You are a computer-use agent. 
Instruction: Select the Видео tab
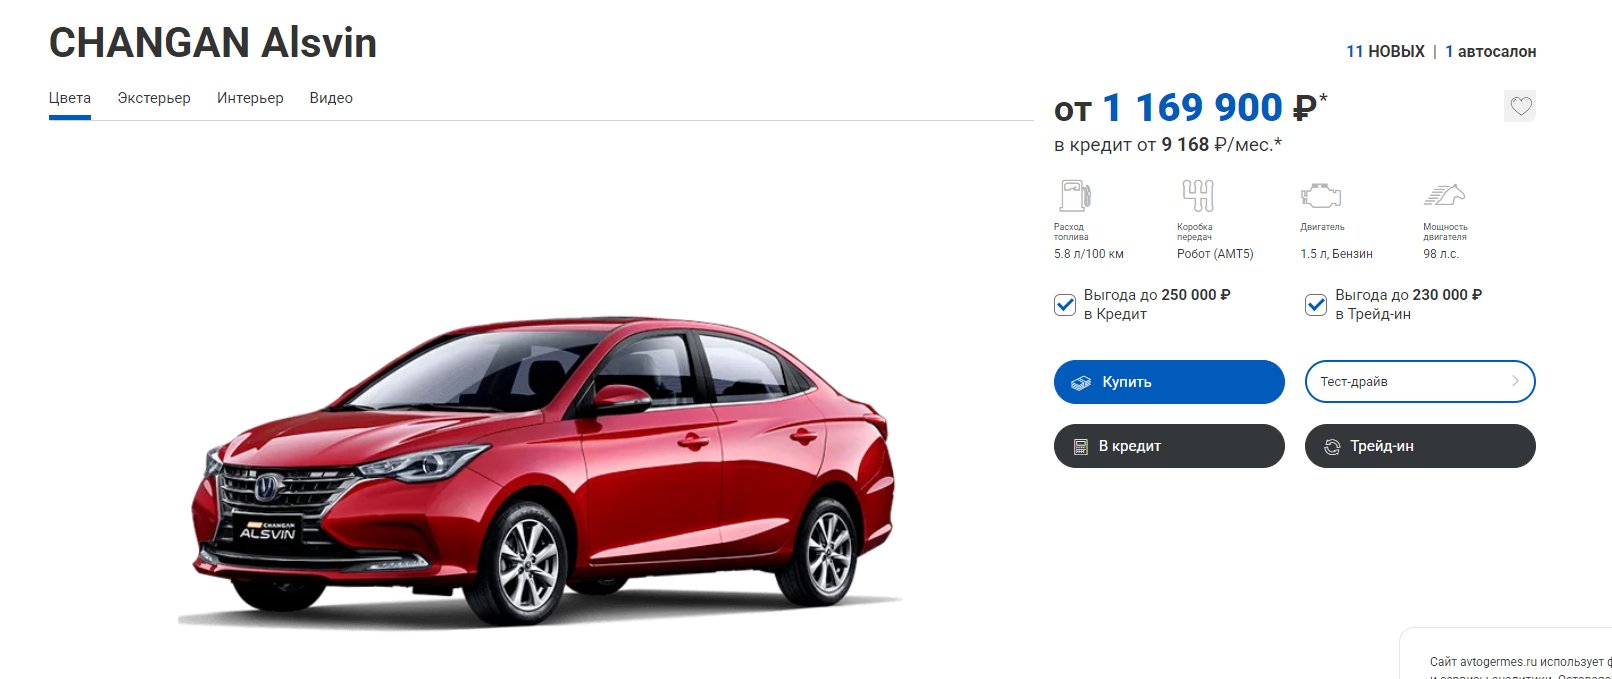coord(331,98)
